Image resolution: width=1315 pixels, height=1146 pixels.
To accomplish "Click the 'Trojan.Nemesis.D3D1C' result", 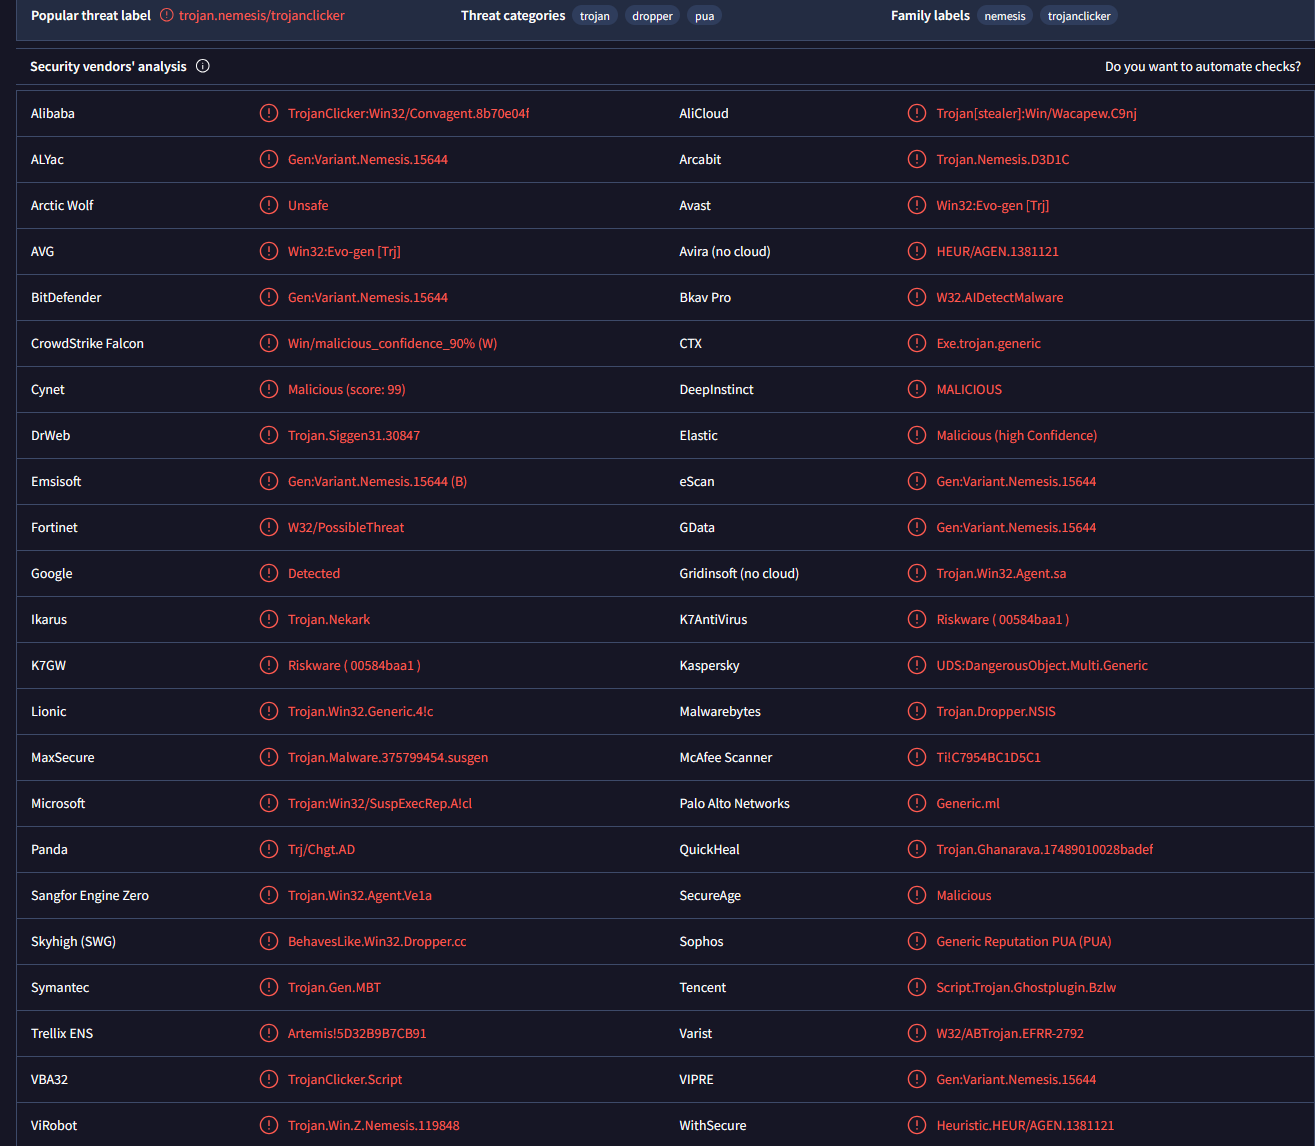I will tap(1003, 159).
